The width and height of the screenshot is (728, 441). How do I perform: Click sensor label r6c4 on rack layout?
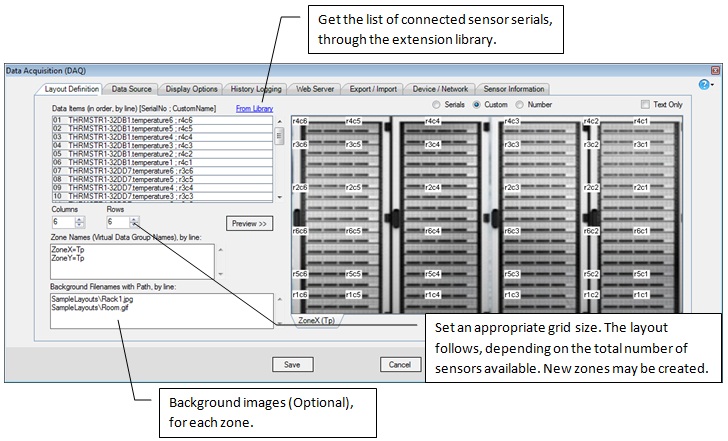coord(432,231)
